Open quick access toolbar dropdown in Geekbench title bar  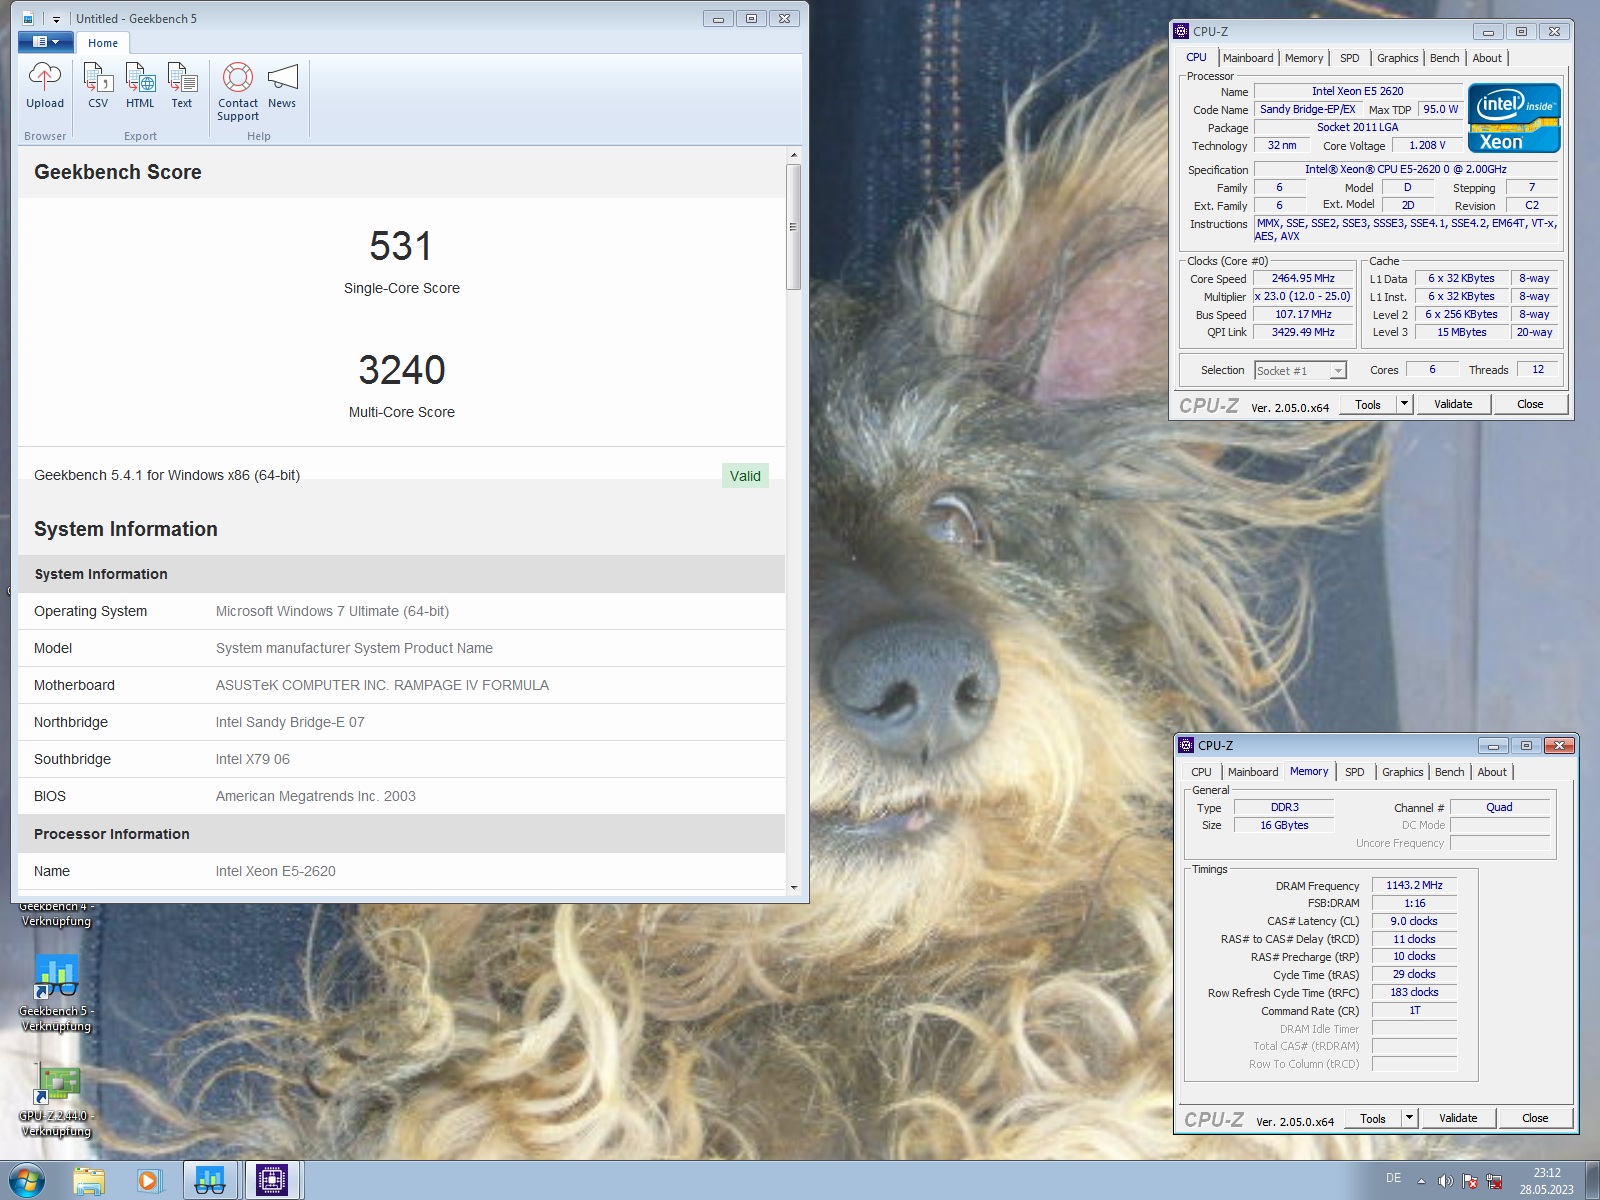pos(56,19)
